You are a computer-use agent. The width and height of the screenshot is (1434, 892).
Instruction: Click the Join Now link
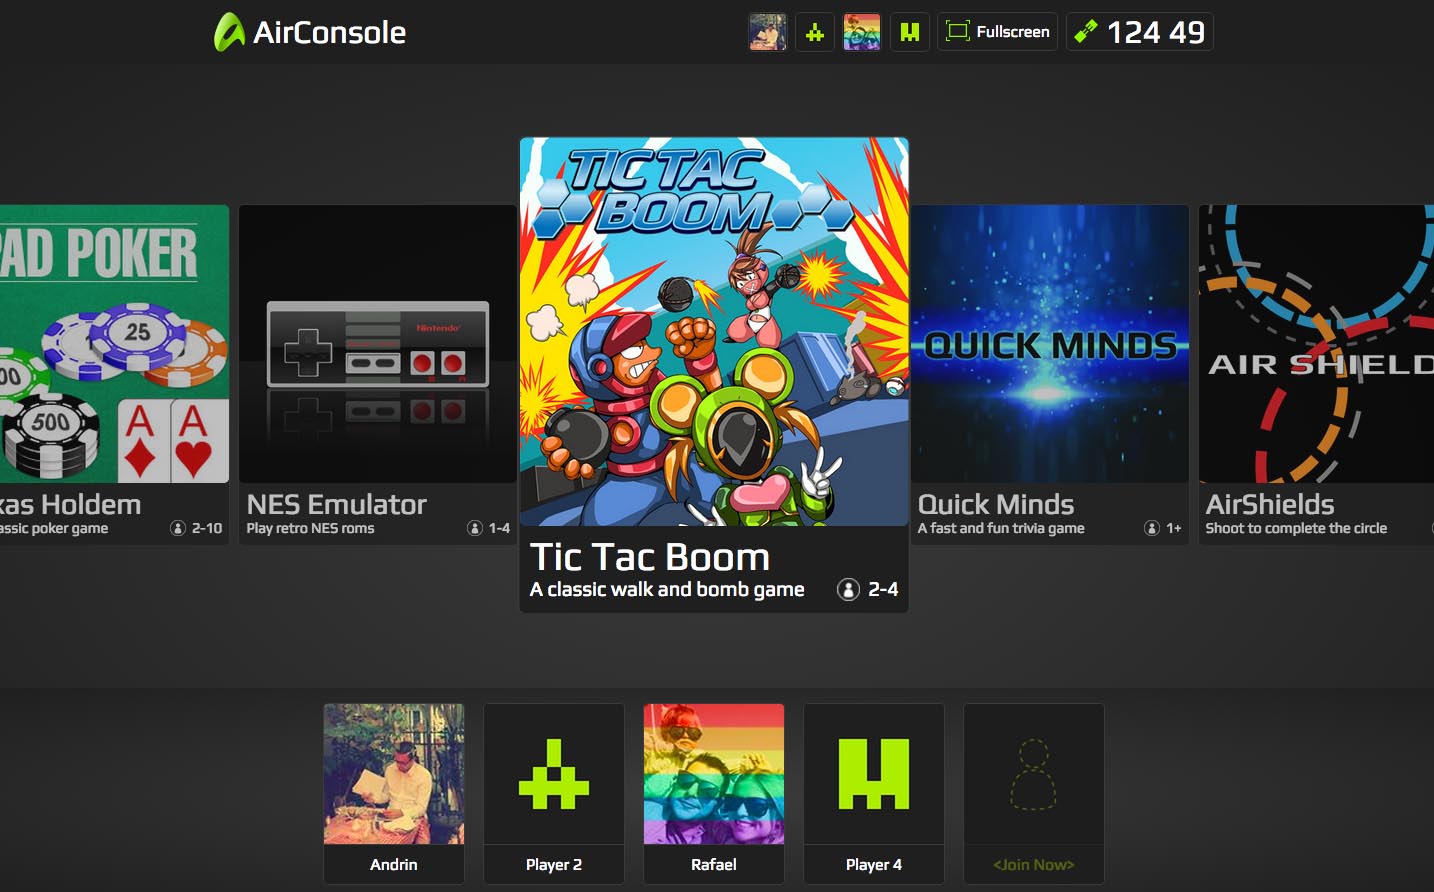1034,865
